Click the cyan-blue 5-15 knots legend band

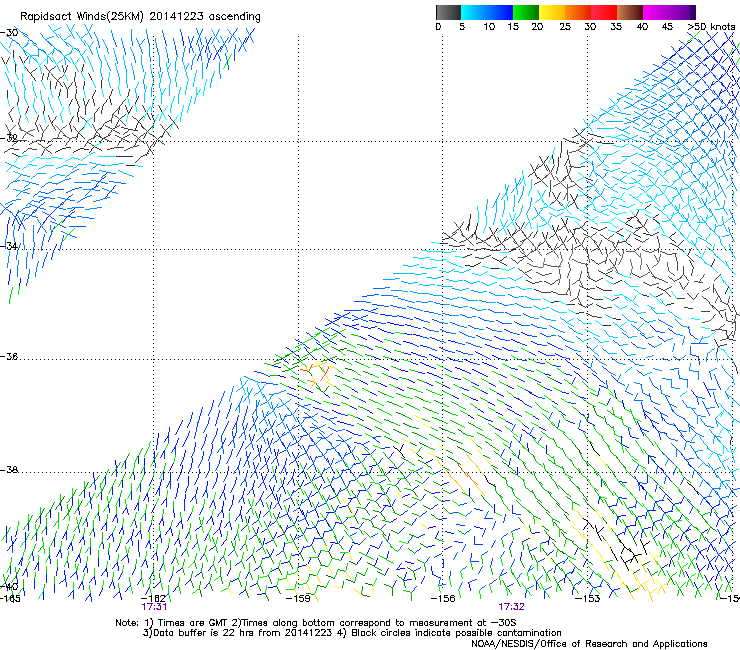coord(487,12)
